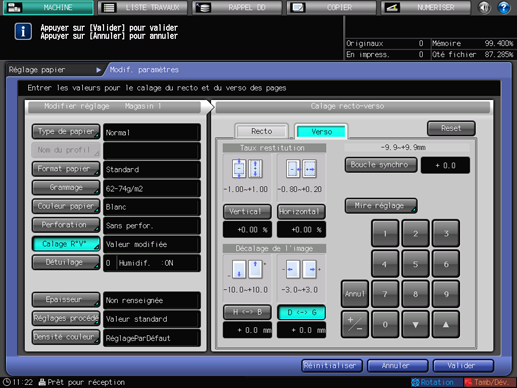This screenshot has height=388, width=517.
Task: Switch to the Recto tab
Action: coord(262,131)
